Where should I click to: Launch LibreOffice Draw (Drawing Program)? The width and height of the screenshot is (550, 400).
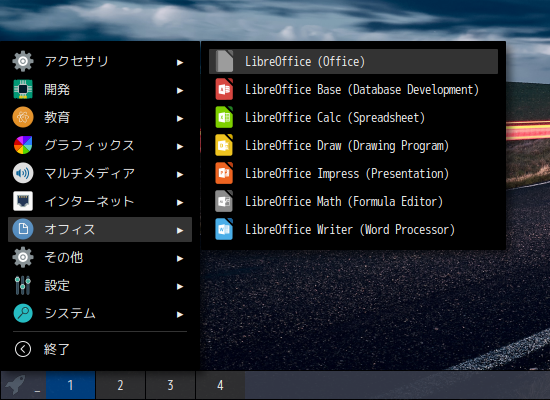click(x=353, y=145)
